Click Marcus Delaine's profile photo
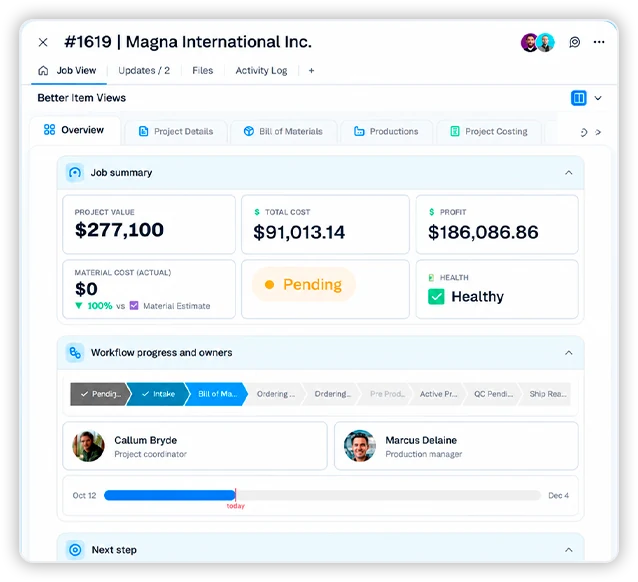The width and height of the screenshot is (638, 582). coord(360,446)
